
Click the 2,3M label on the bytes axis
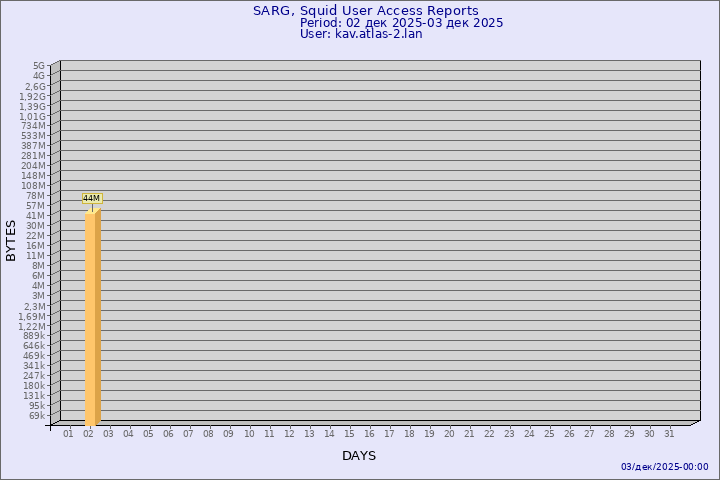click(34, 306)
